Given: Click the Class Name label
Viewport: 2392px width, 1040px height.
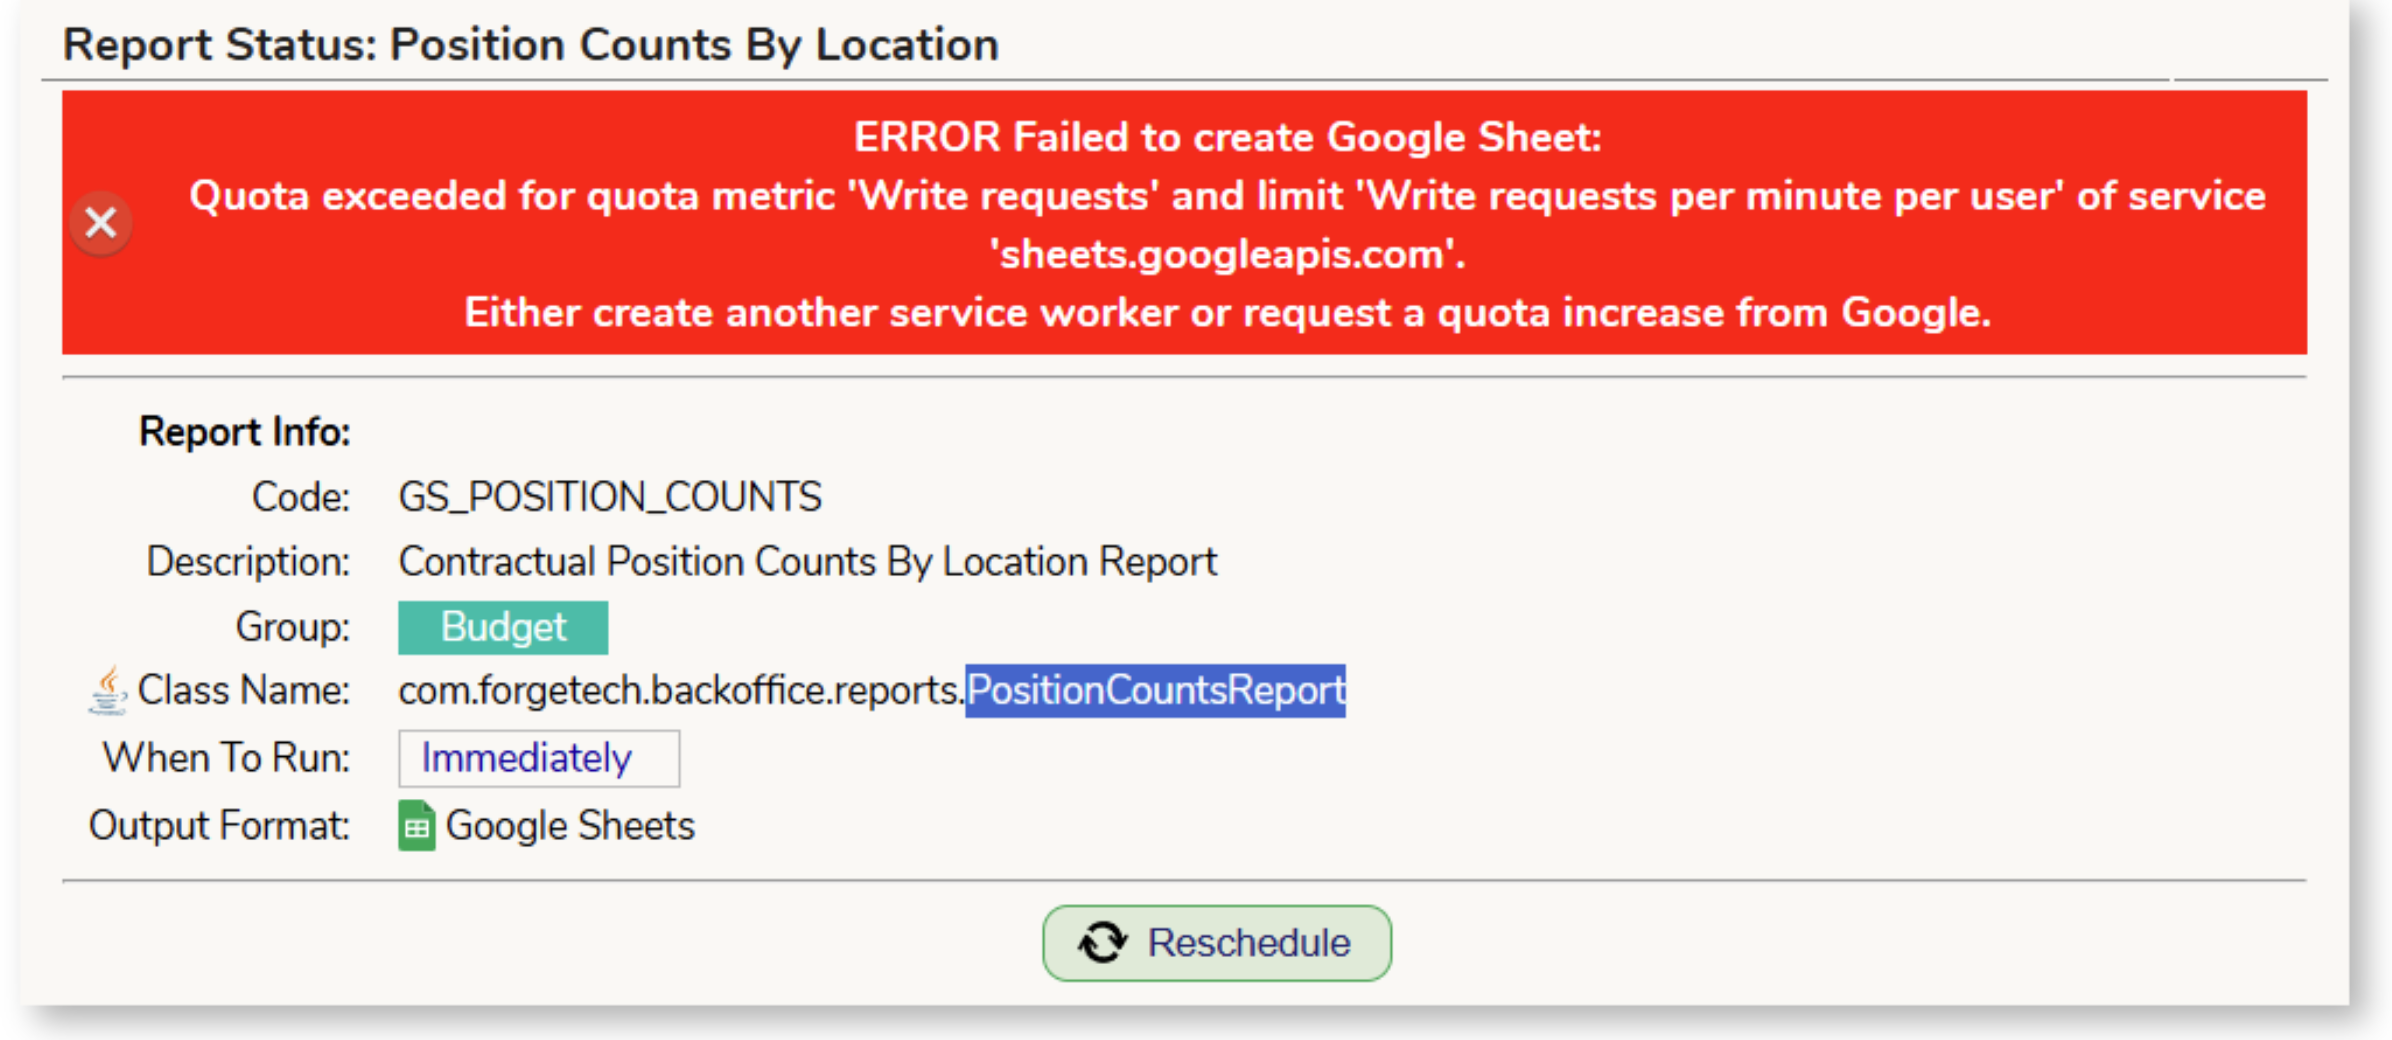Looking at the screenshot, I should coord(244,691).
